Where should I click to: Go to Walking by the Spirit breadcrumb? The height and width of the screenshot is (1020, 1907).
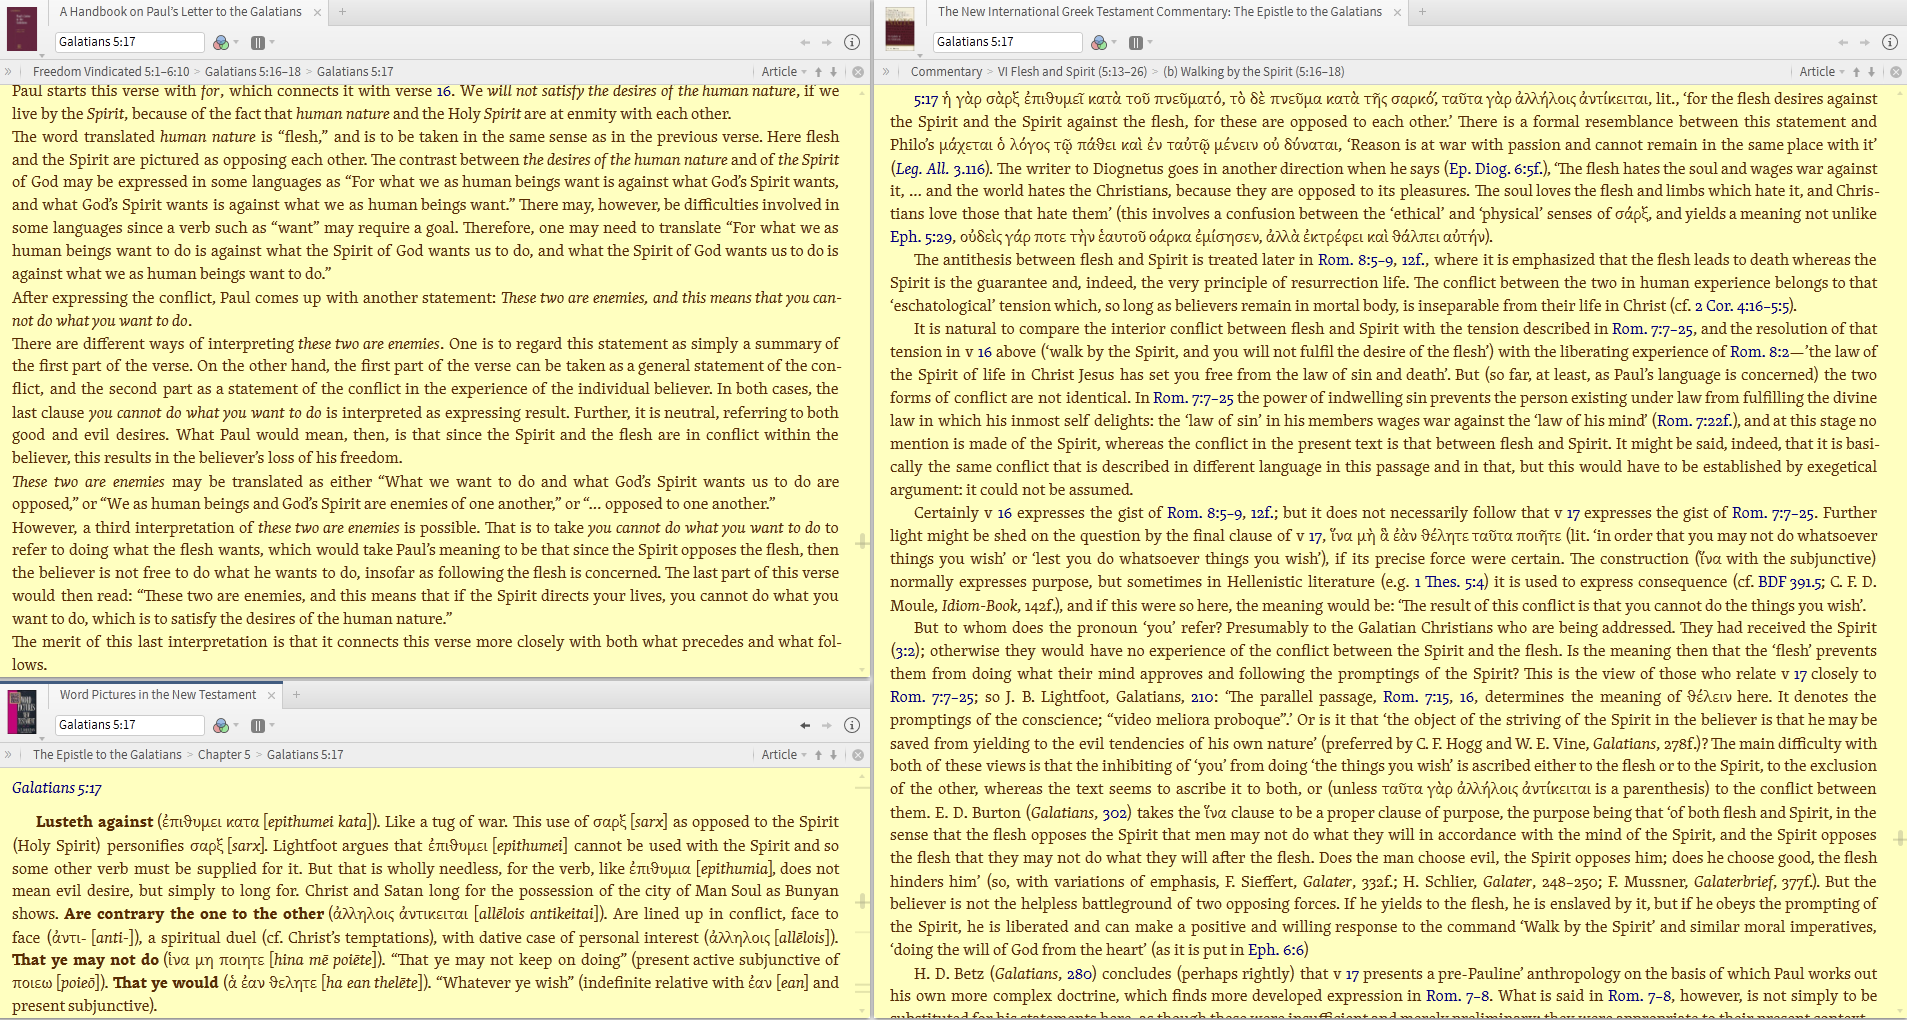coord(1254,72)
